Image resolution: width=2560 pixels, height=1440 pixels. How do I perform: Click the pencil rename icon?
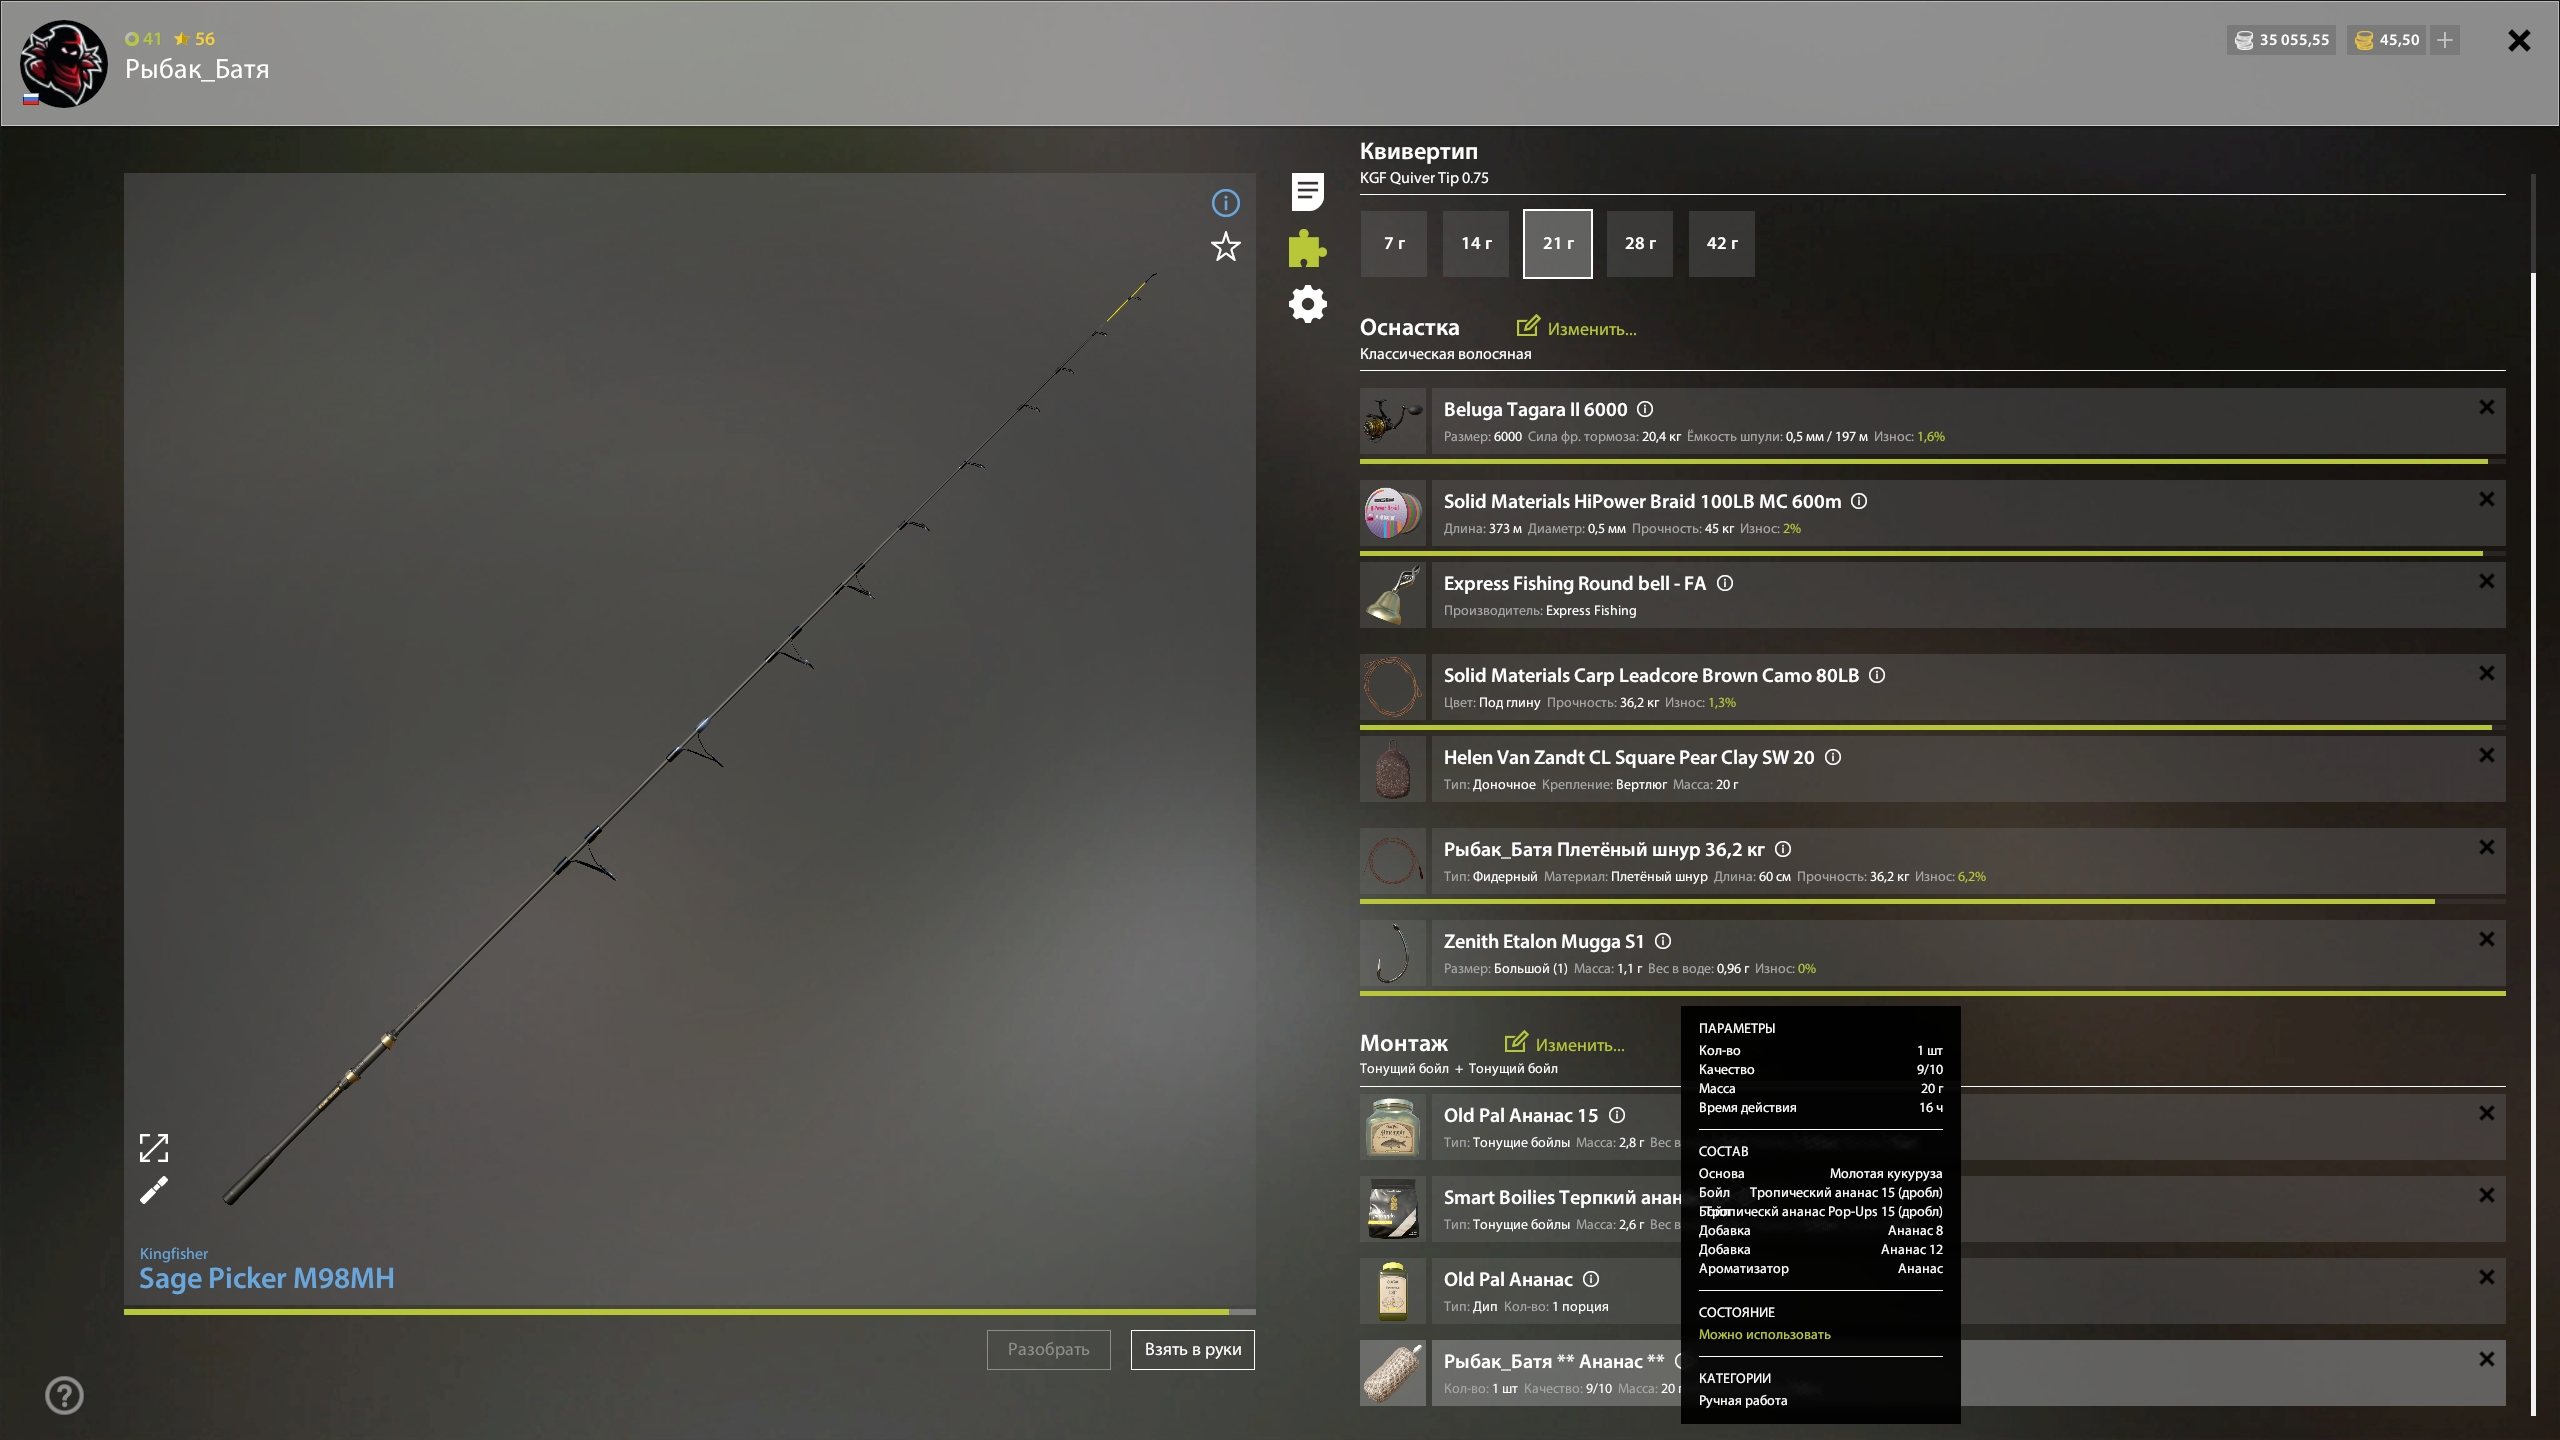[153, 1191]
